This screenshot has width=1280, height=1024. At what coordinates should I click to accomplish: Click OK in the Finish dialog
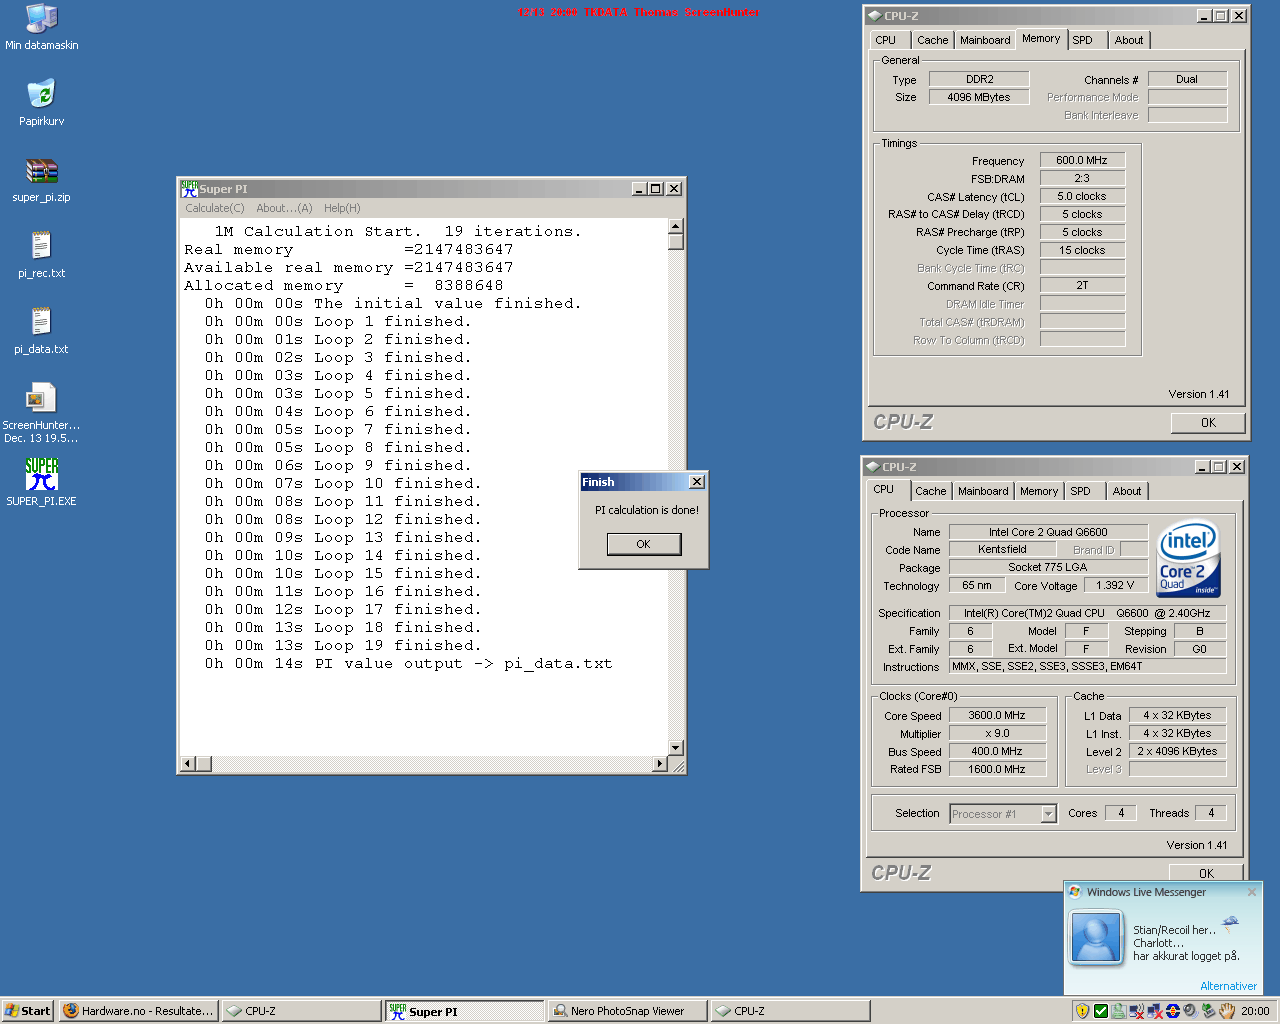(643, 544)
